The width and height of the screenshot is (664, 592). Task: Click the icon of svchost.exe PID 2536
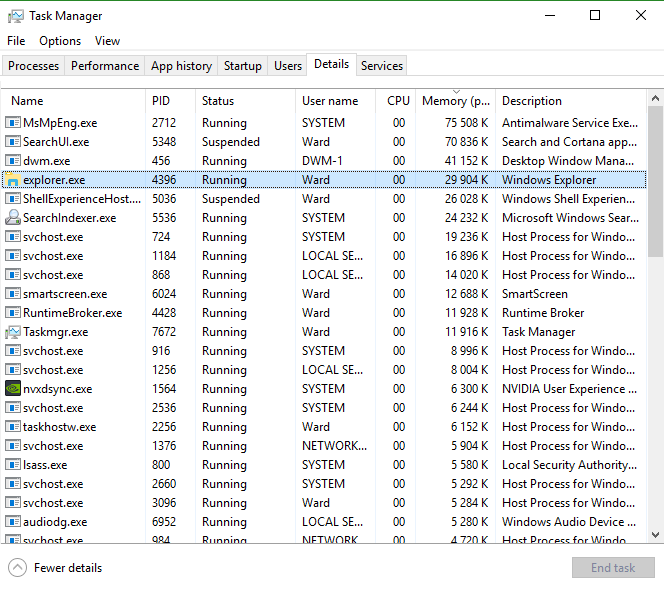[13, 408]
